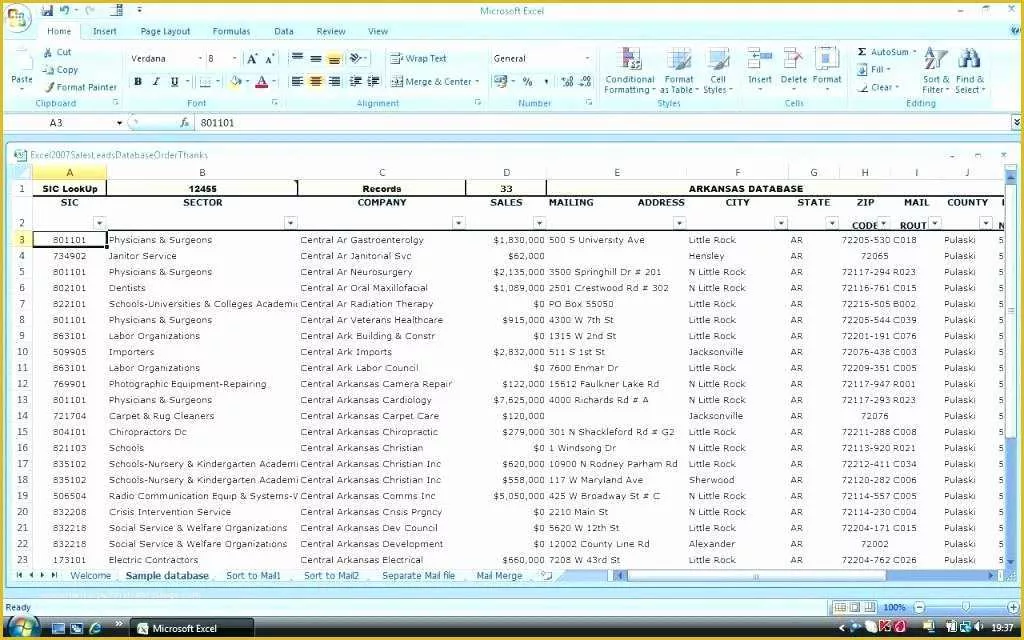Image resolution: width=1024 pixels, height=640 pixels.
Task: Toggle Italic formatting
Action: pos(156,82)
